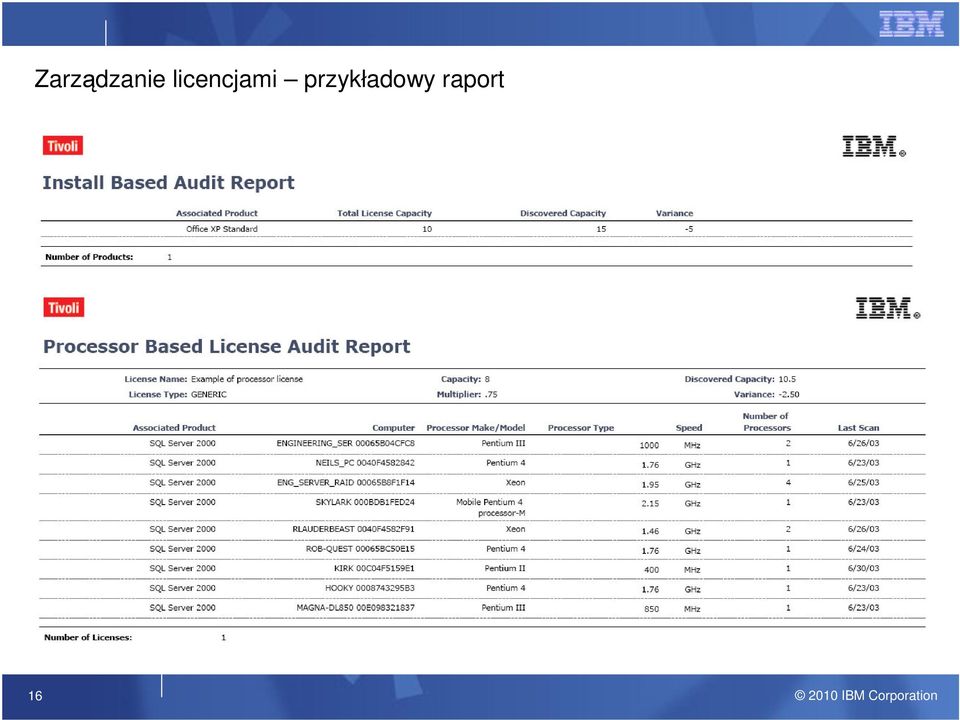Click the 'Install Based Audit Report' heading

[x=168, y=182]
